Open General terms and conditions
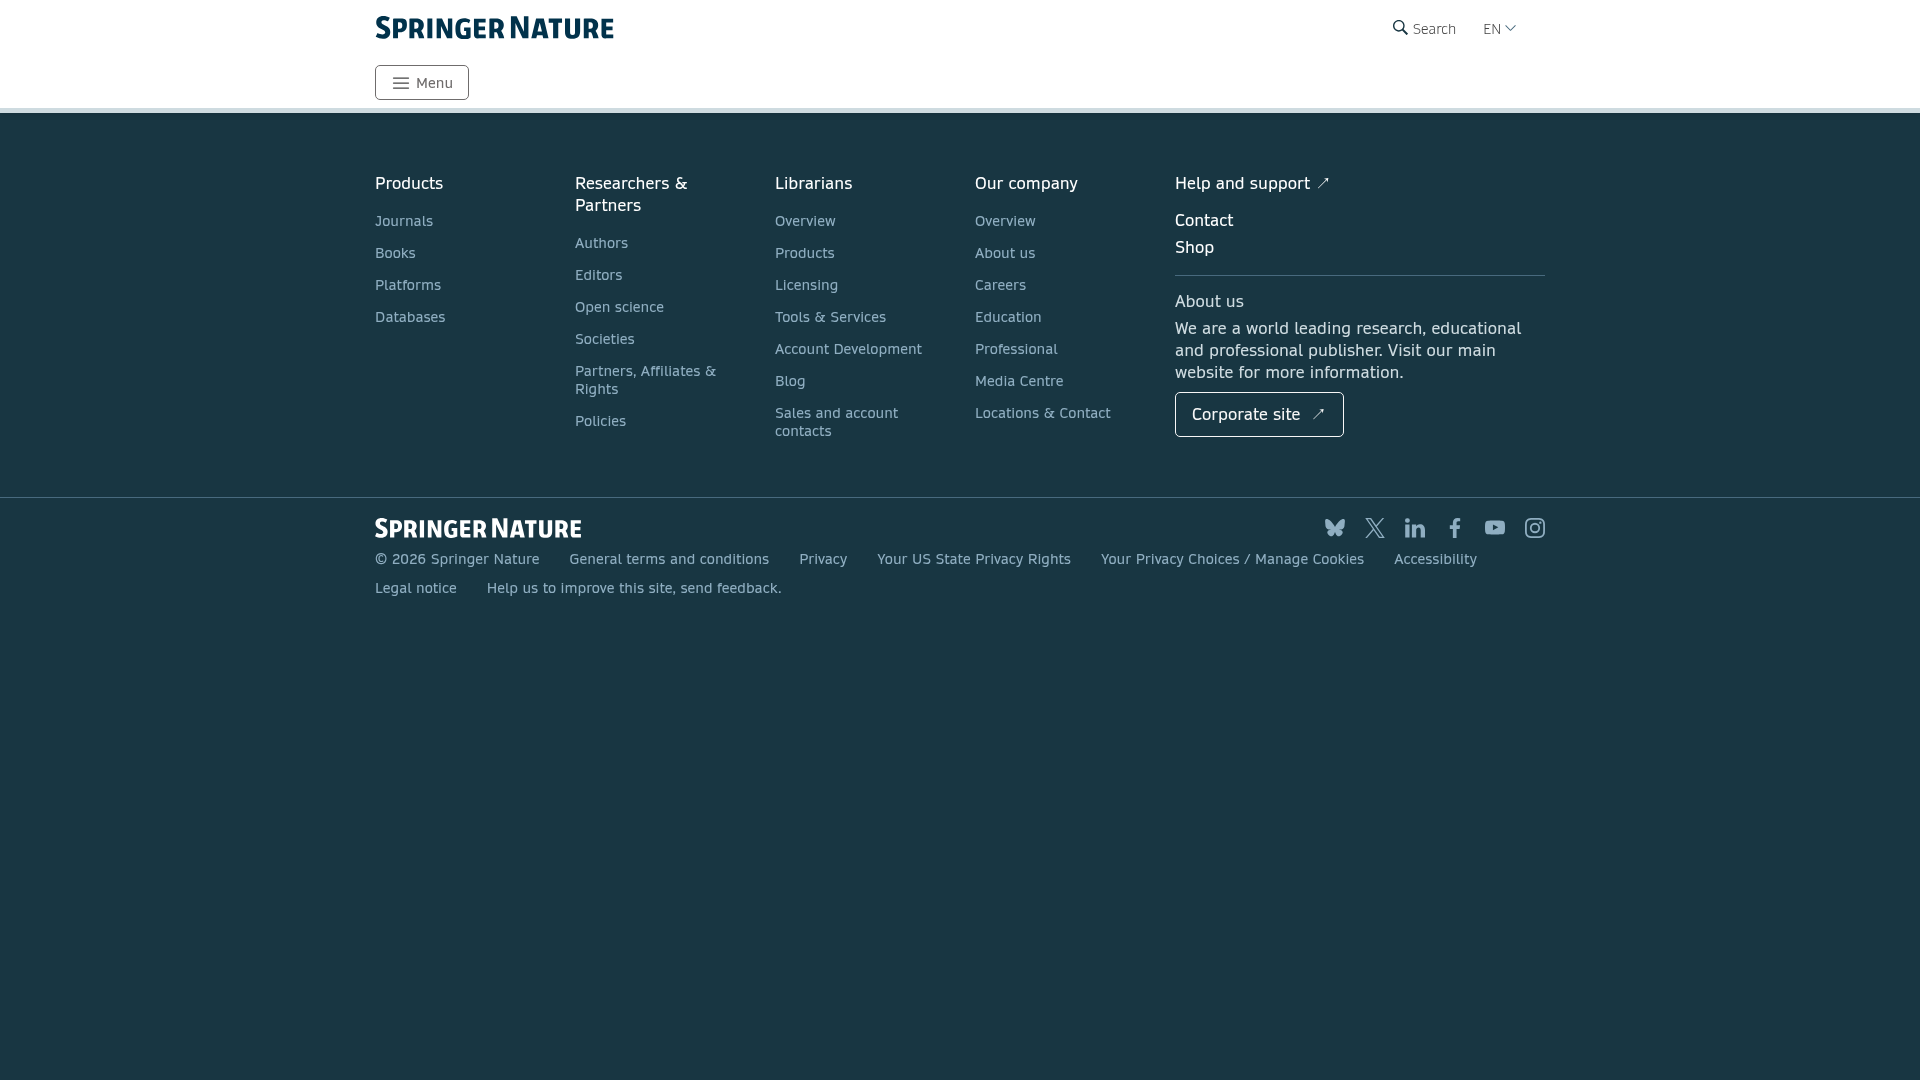Image resolution: width=1920 pixels, height=1080 pixels. tap(668, 559)
